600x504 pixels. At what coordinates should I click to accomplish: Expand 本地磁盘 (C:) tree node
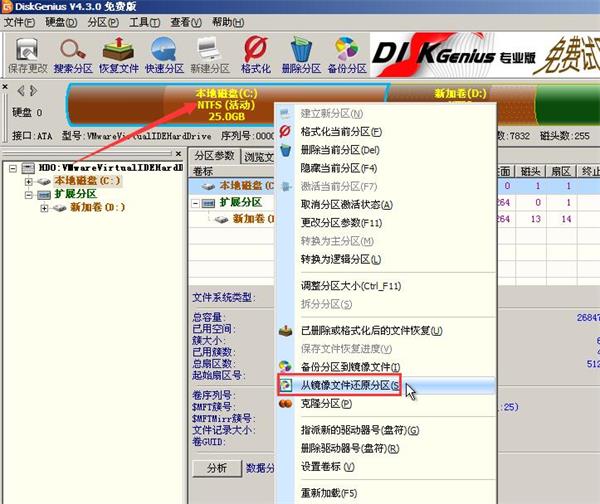pos(28,181)
